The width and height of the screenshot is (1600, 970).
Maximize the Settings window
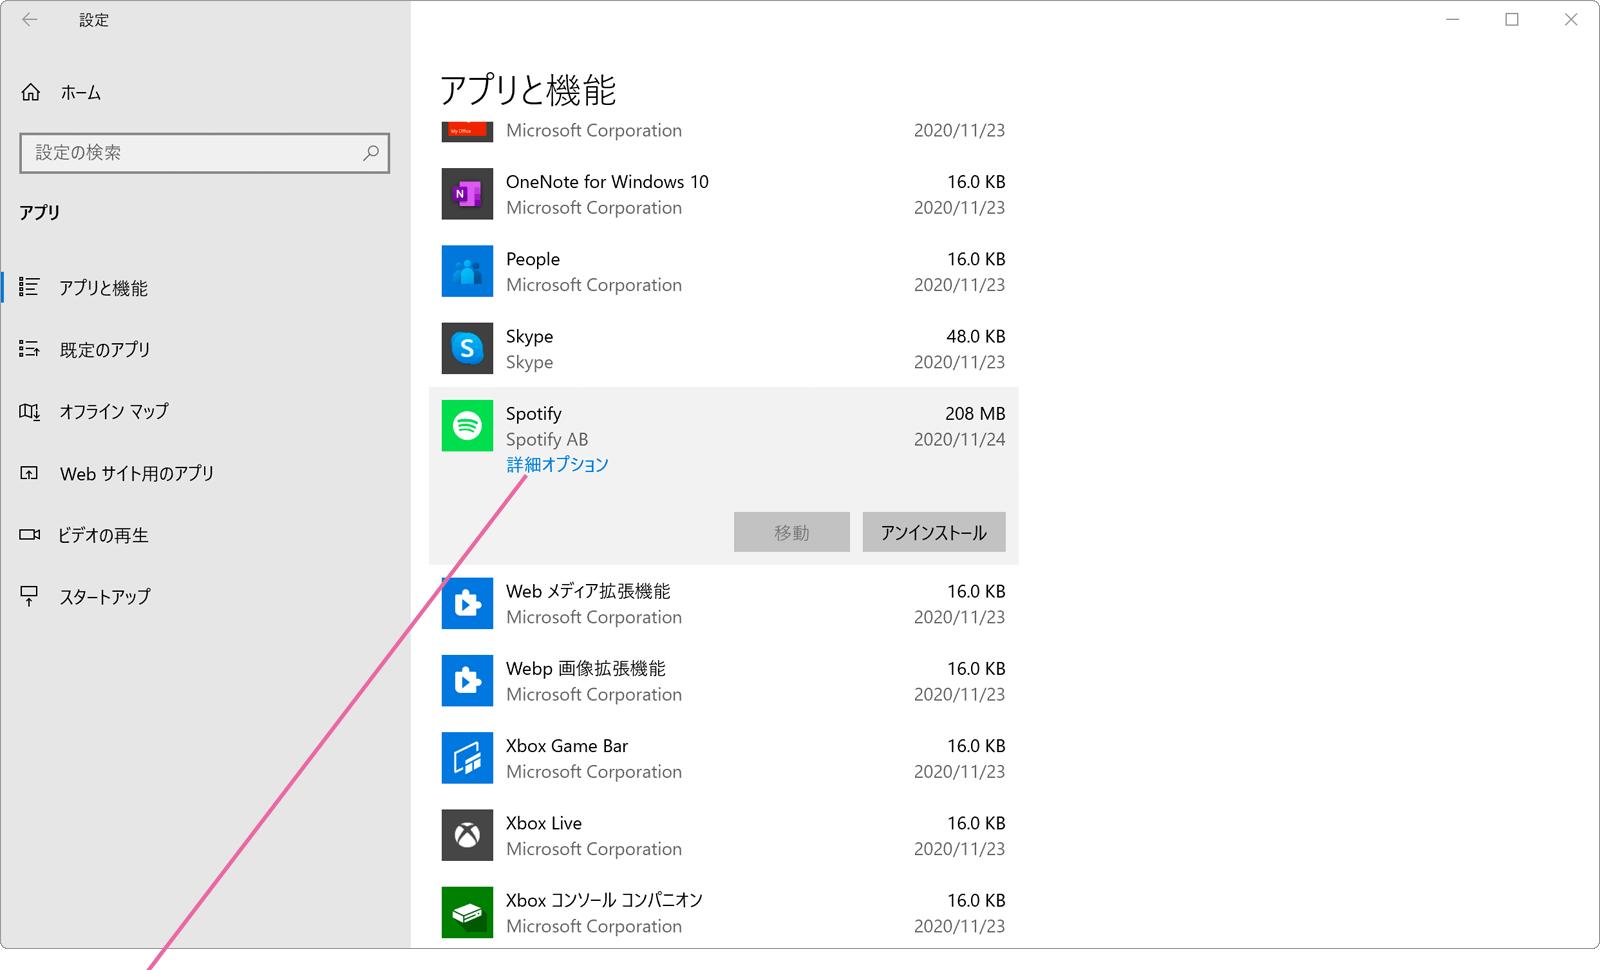point(1512,19)
